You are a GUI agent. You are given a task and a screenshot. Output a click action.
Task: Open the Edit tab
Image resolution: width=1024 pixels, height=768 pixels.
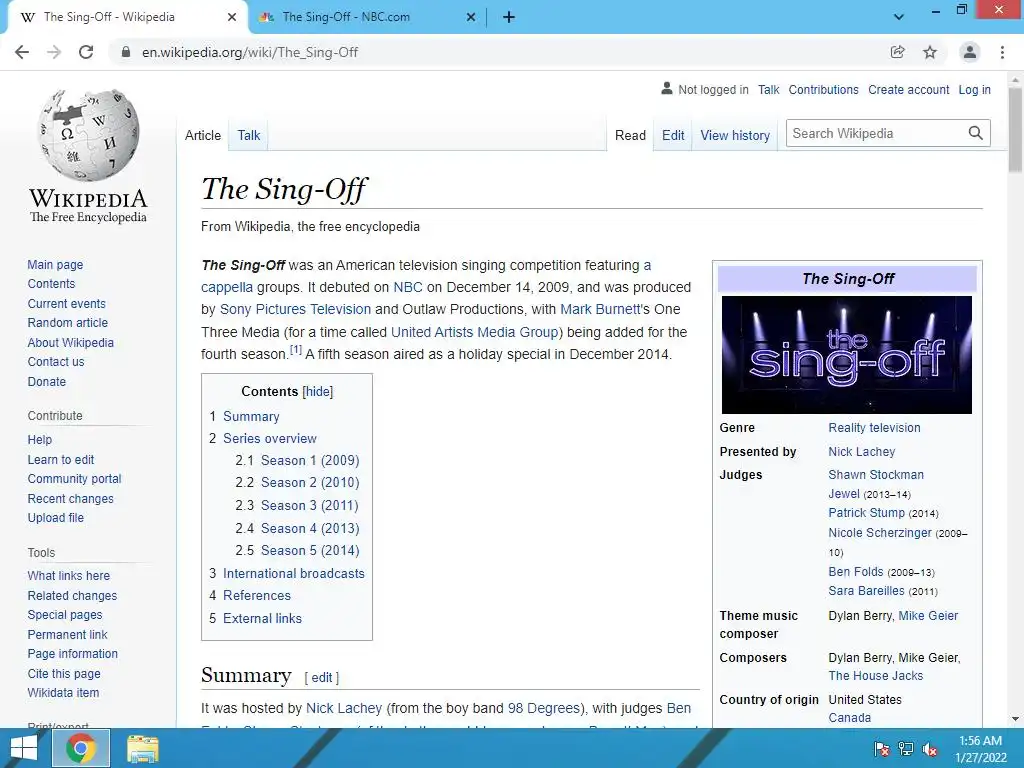673,135
